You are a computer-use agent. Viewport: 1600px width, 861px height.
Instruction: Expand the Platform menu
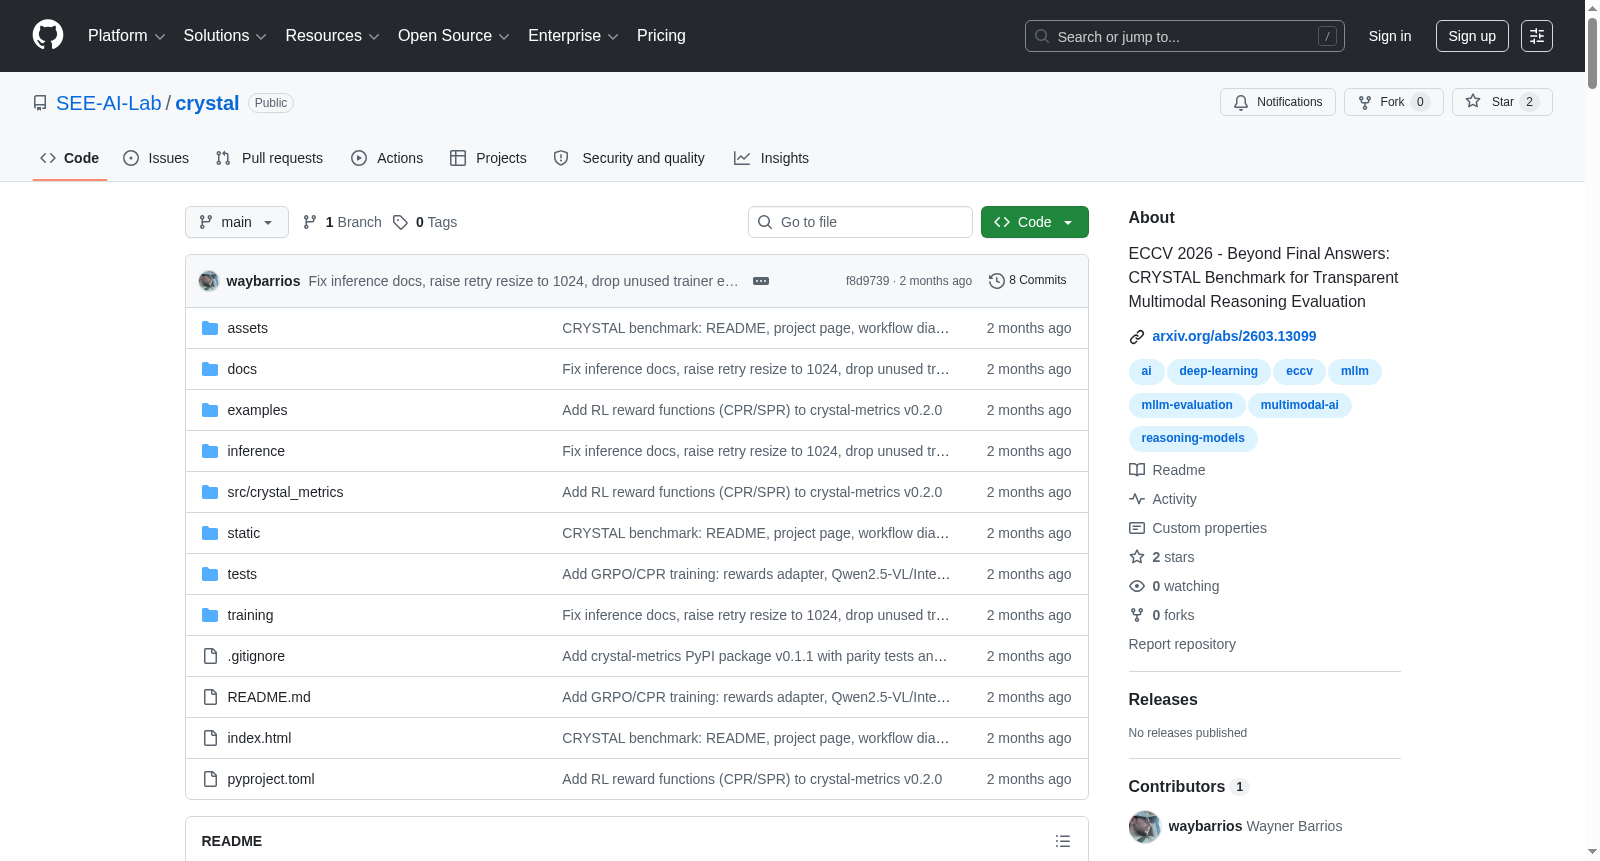pyautogui.click(x=127, y=36)
